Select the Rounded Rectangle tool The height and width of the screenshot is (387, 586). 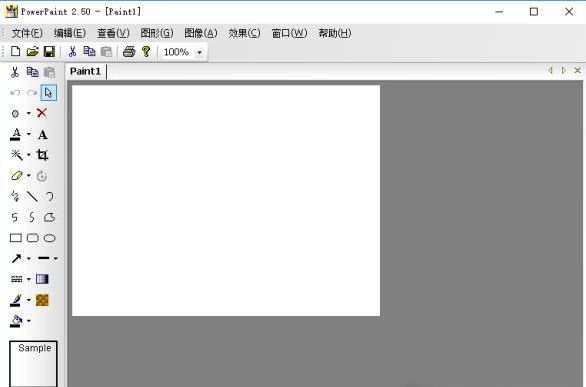33,238
